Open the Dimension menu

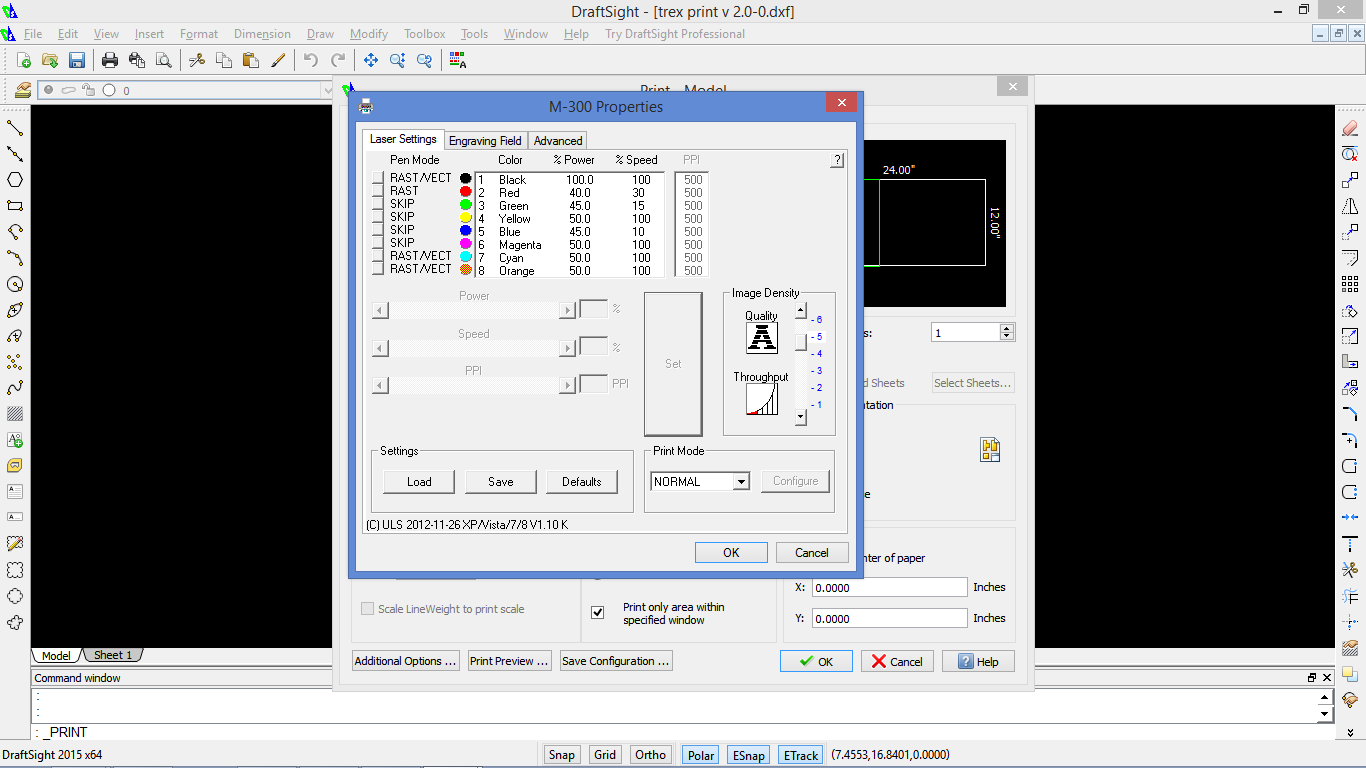tap(262, 34)
